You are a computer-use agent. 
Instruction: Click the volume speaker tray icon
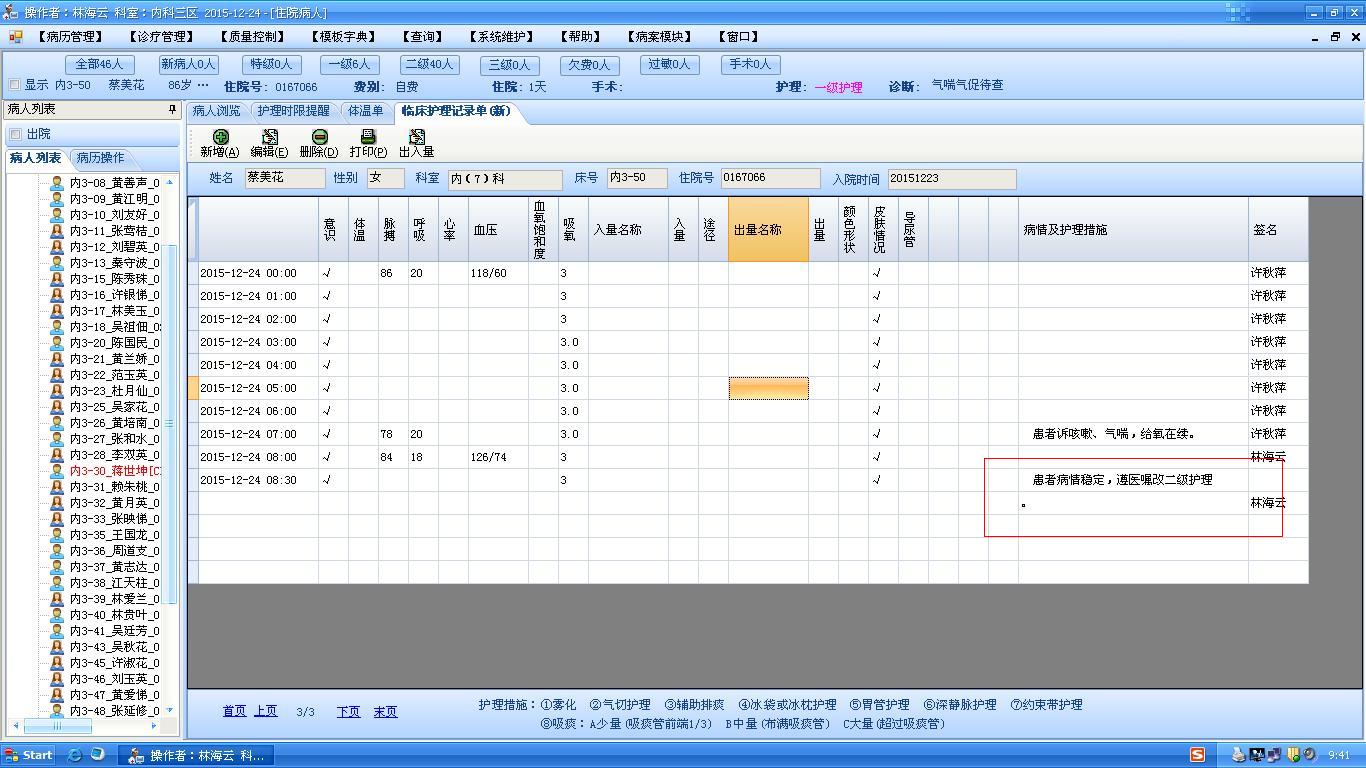1308,755
